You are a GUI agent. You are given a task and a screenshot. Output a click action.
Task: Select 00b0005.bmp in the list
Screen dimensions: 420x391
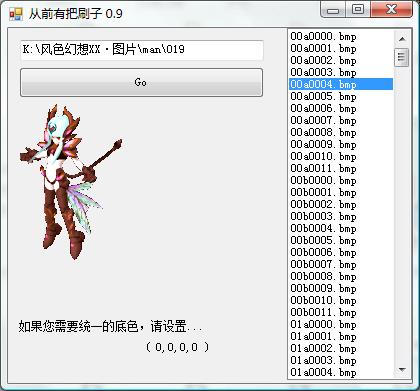(x=341, y=240)
